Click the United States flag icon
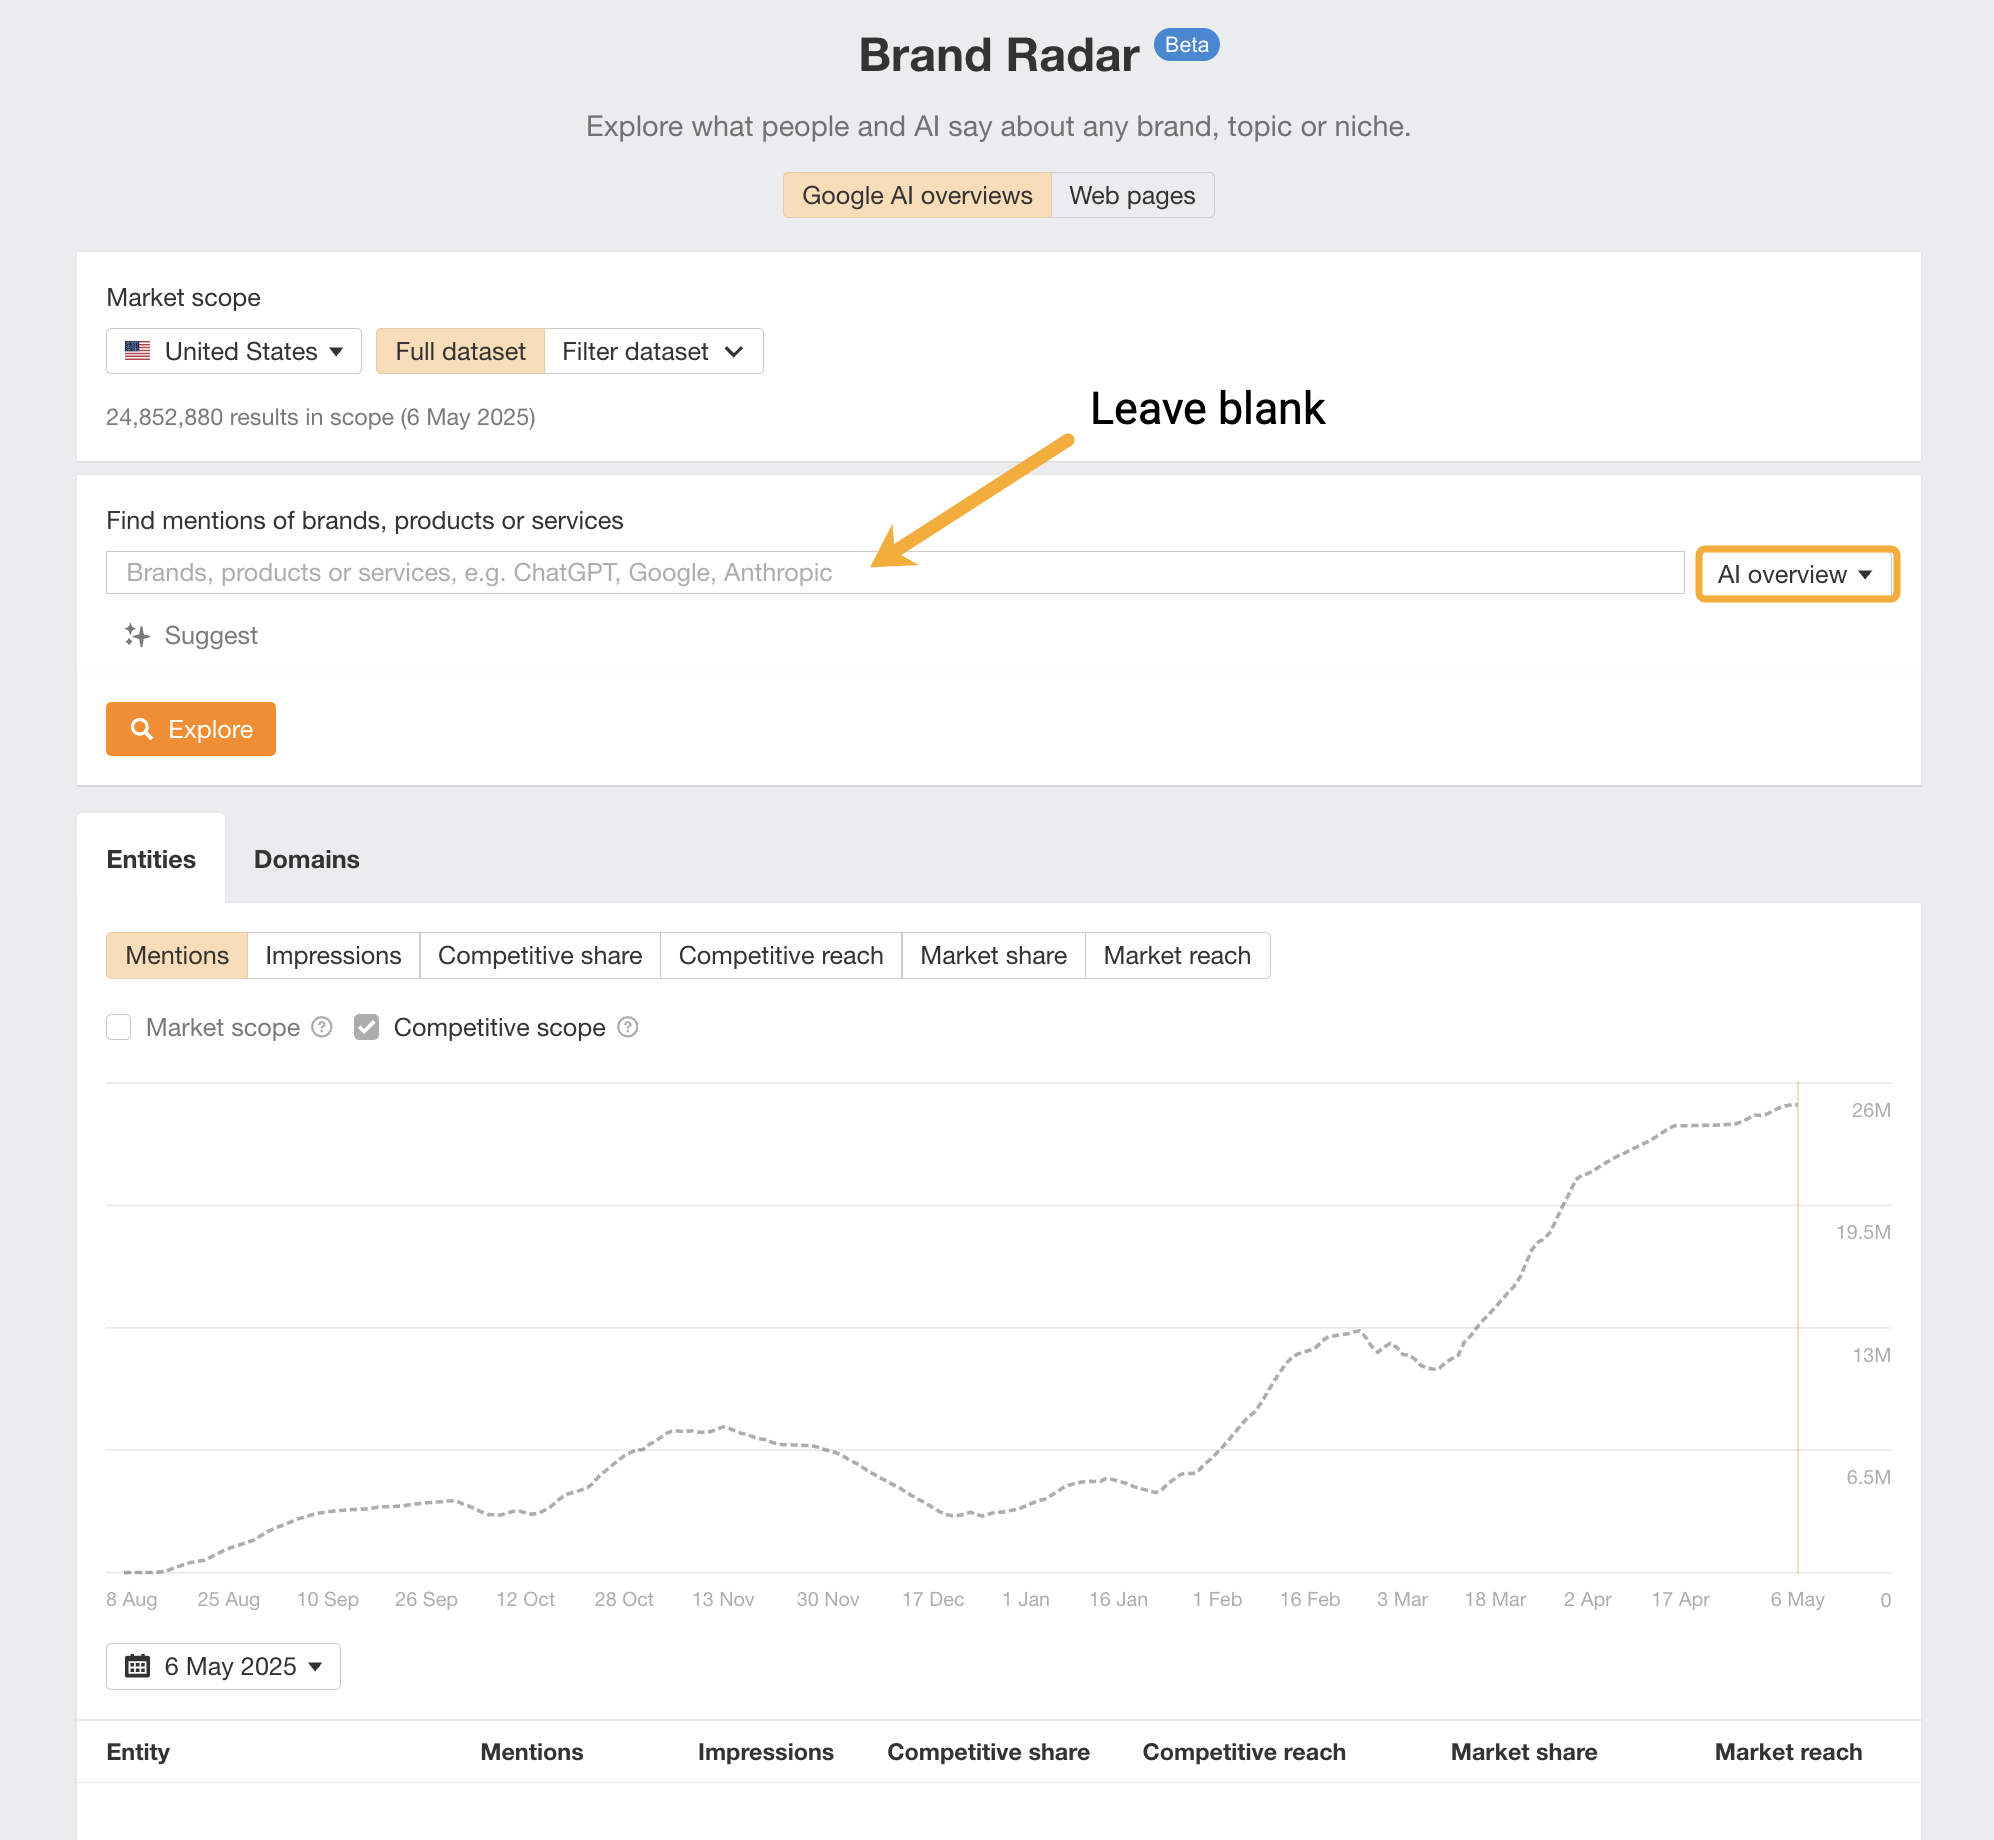This screenshot has height=1840, width=1994. coord(137,351)
